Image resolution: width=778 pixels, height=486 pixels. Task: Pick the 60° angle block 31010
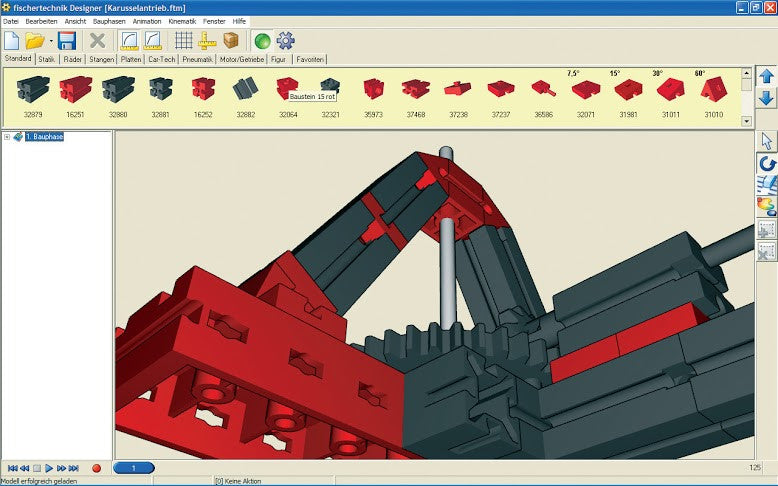coord(713,90)
